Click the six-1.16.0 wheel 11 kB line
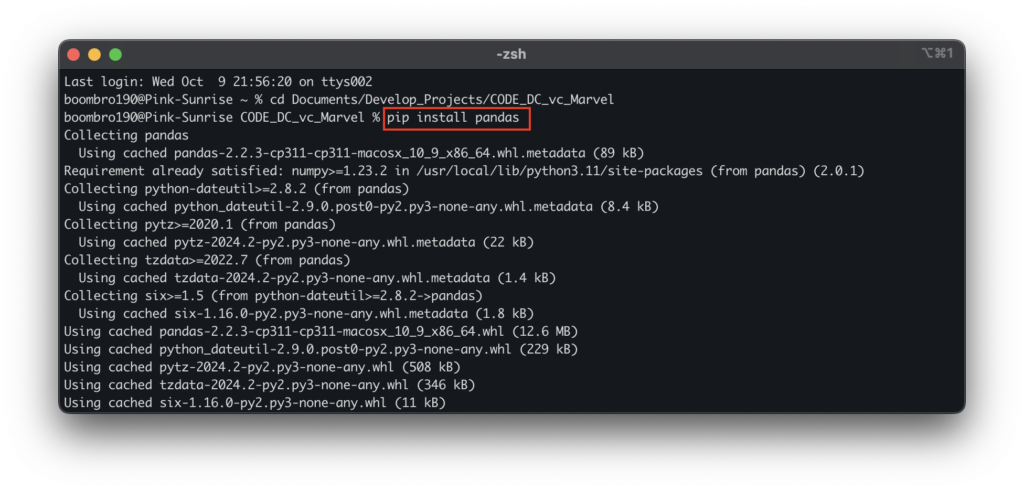 [254, 402]
